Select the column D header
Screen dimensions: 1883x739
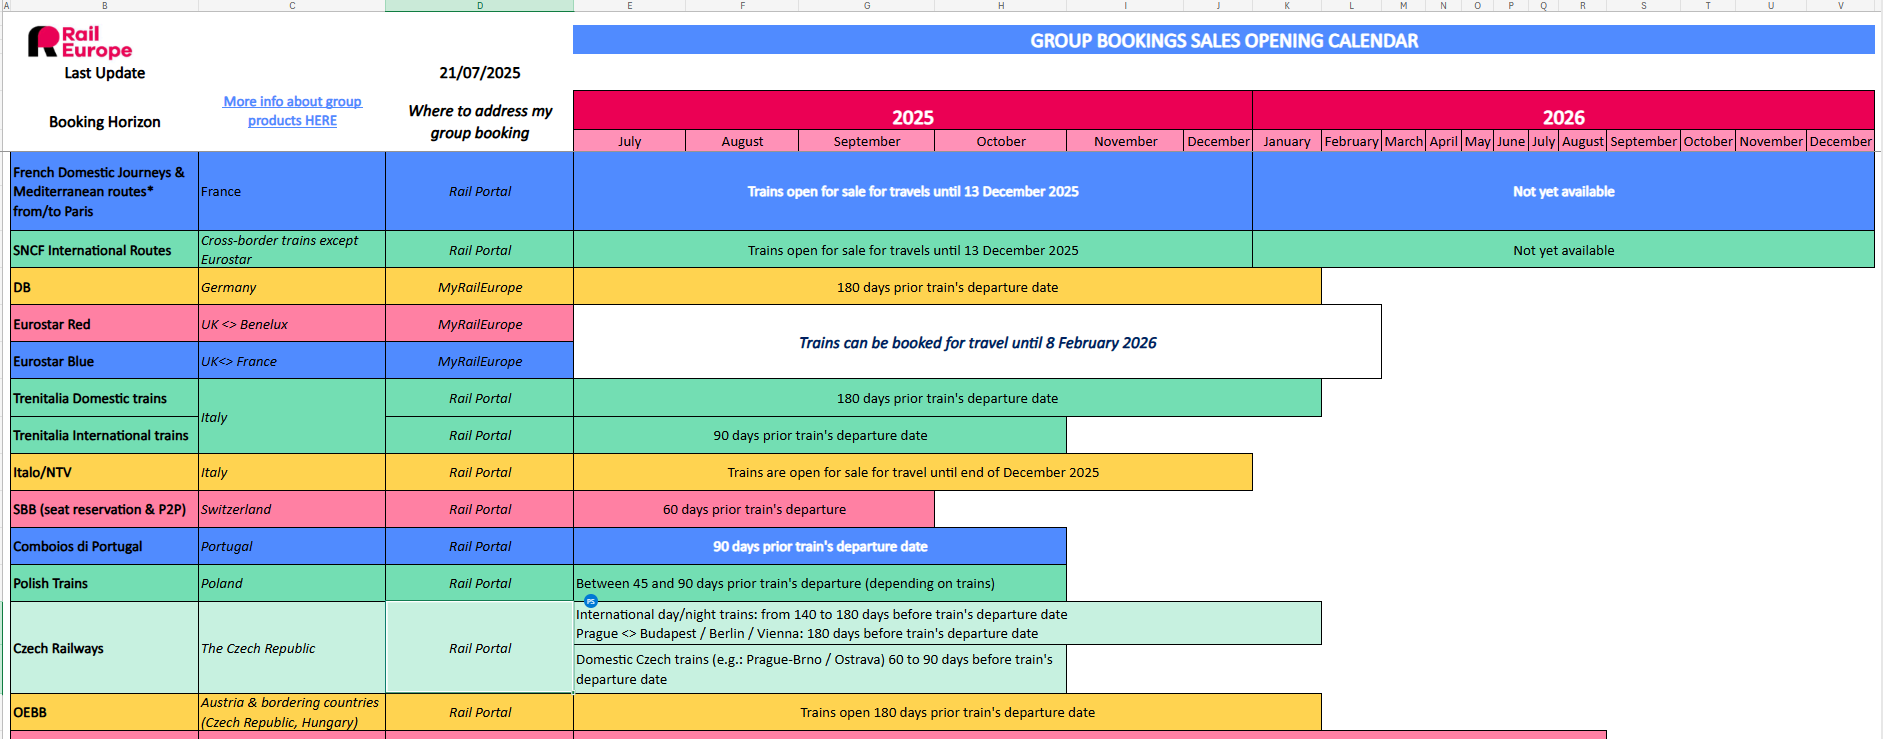[480, 6]
